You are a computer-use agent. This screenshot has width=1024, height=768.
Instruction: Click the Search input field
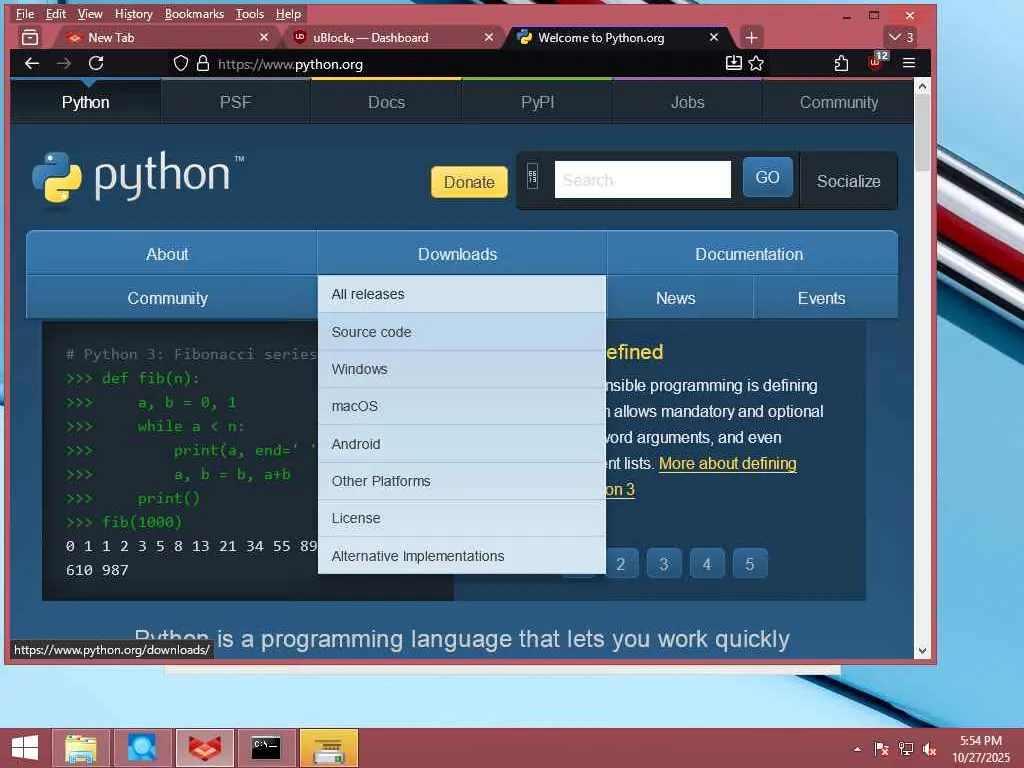pyautogui.click(x=643, y=179)
